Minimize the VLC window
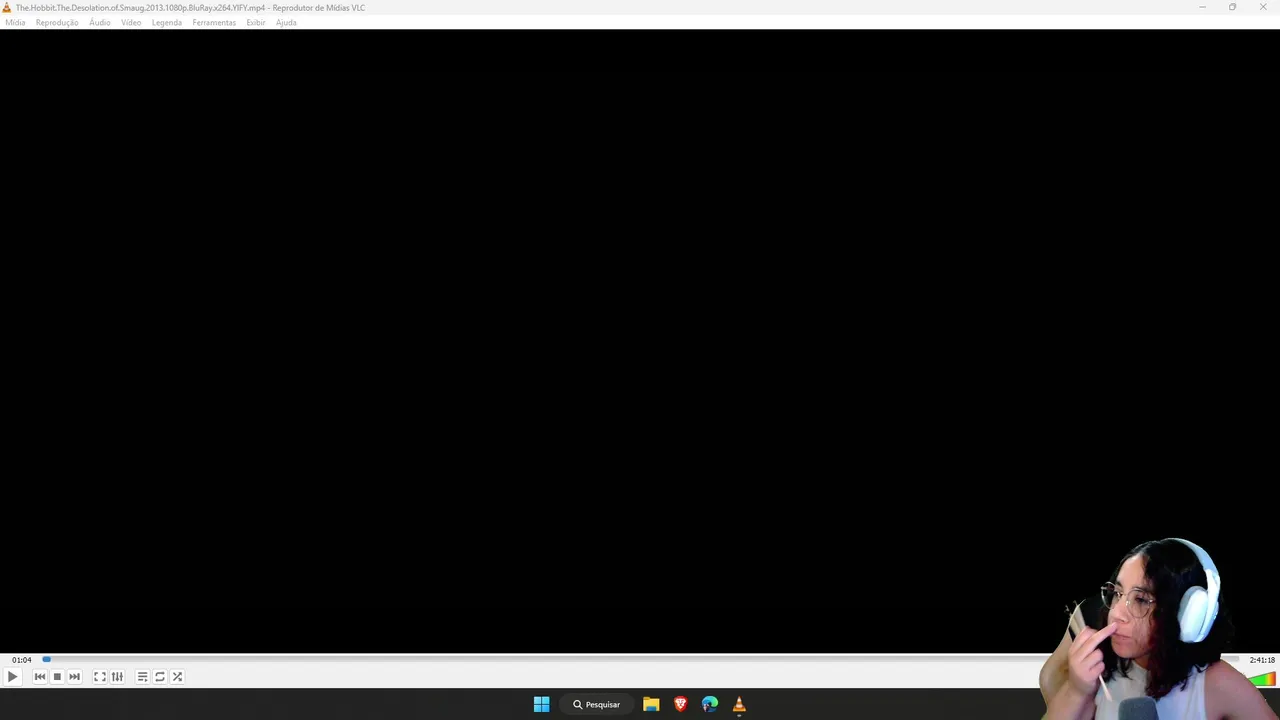The width and height of the screenshot is (1280, 720). pos(1202,7)
